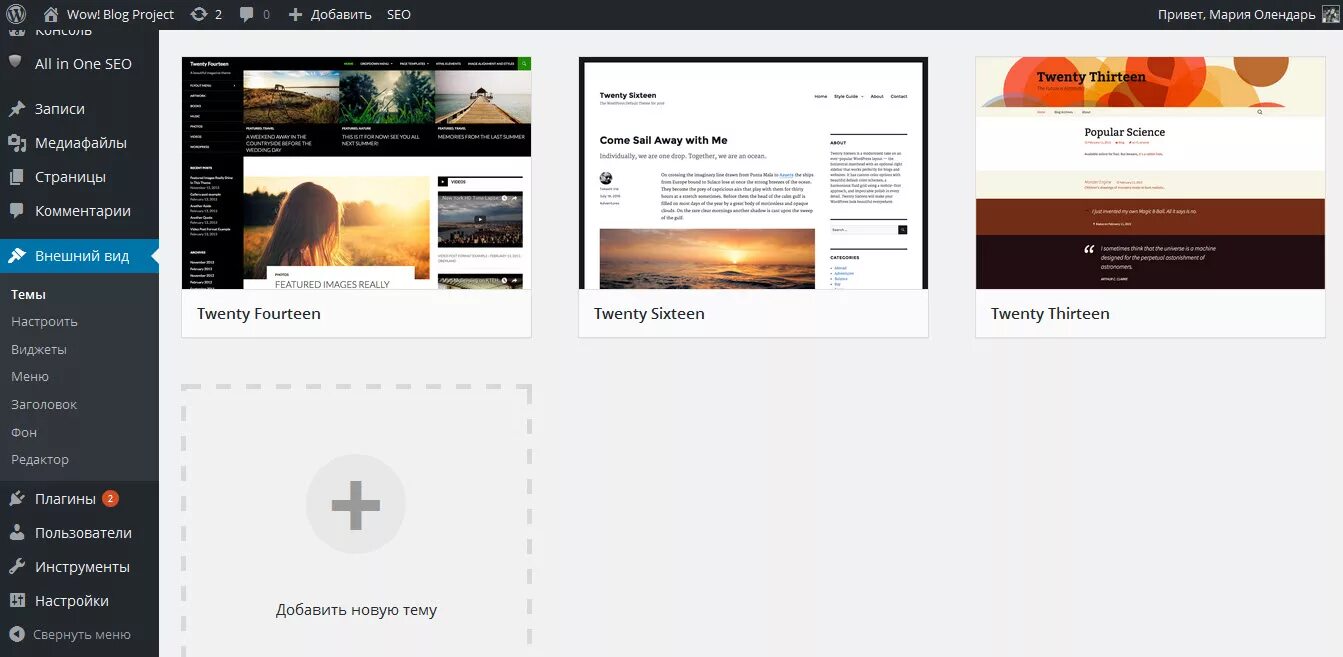The width and height of the screenshot is (1343, 657).
Task: Click the Страницы pages icon
Action: point(16,177)
